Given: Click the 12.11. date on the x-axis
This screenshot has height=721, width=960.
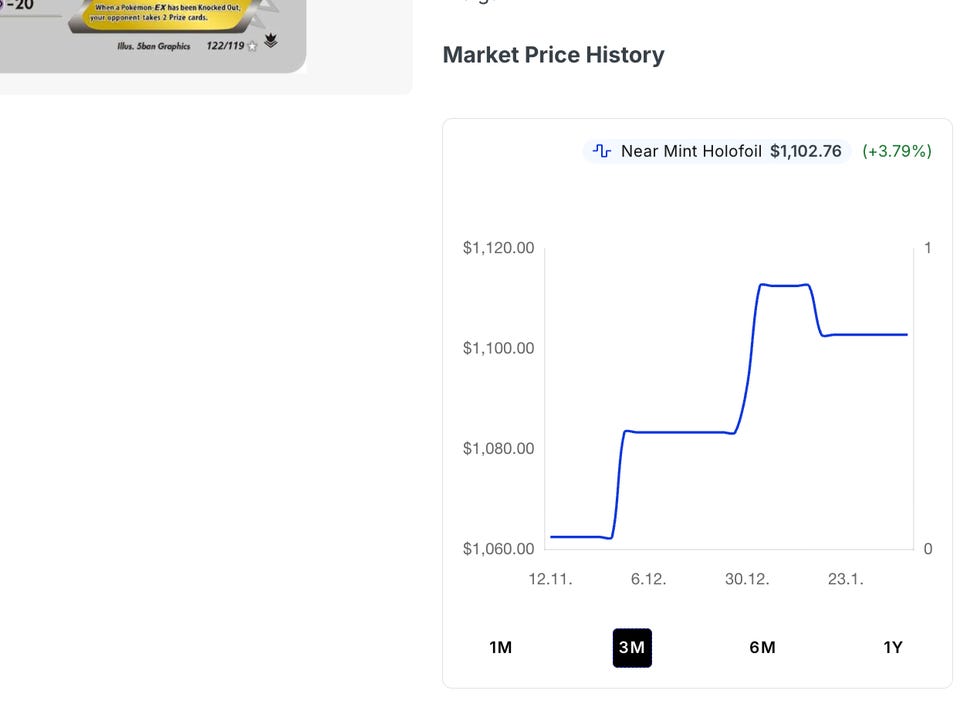Looking at the screenshot, I should tap(550, 579).
